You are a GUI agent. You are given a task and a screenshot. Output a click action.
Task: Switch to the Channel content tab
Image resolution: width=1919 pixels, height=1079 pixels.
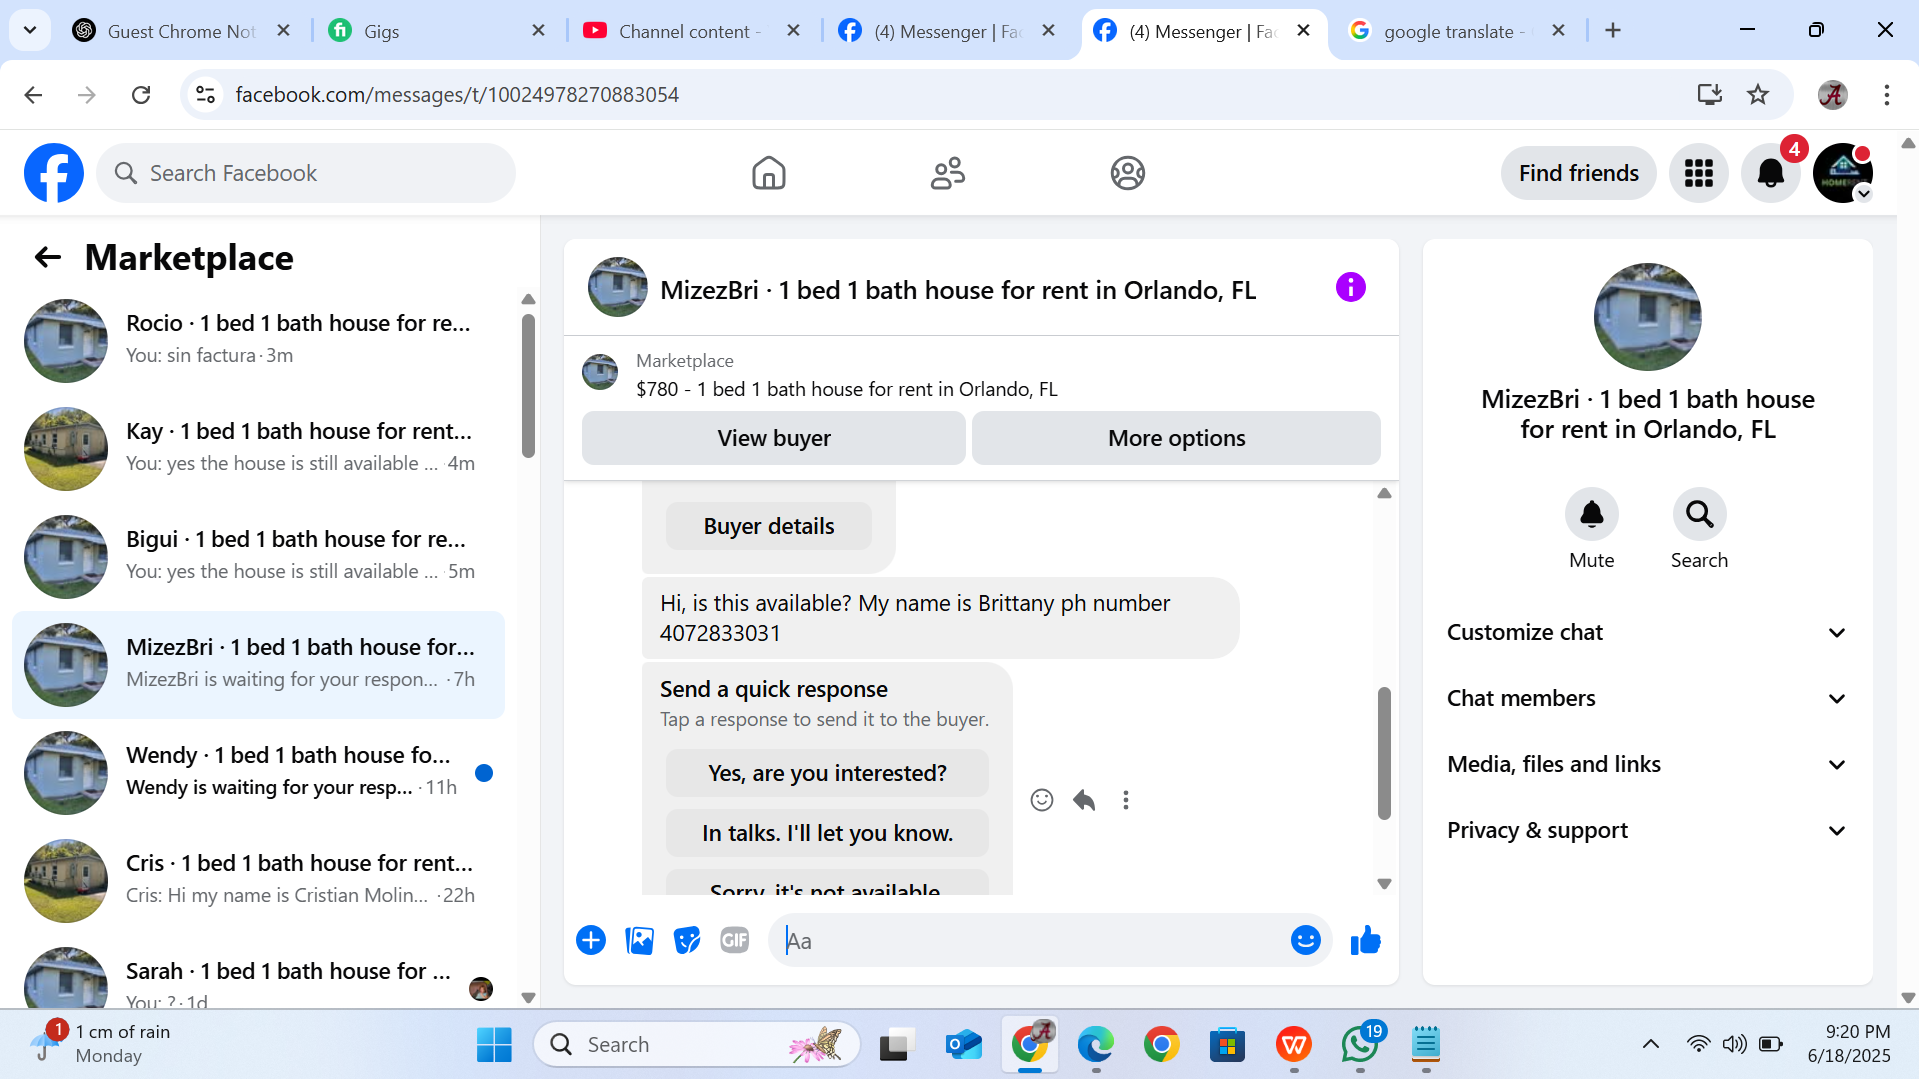[694, 31]
